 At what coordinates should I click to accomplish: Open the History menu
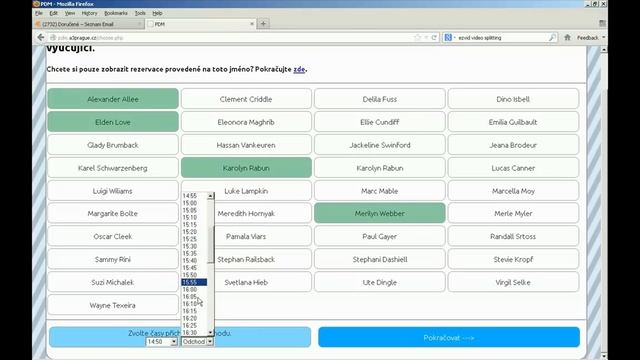click(89, 13)
